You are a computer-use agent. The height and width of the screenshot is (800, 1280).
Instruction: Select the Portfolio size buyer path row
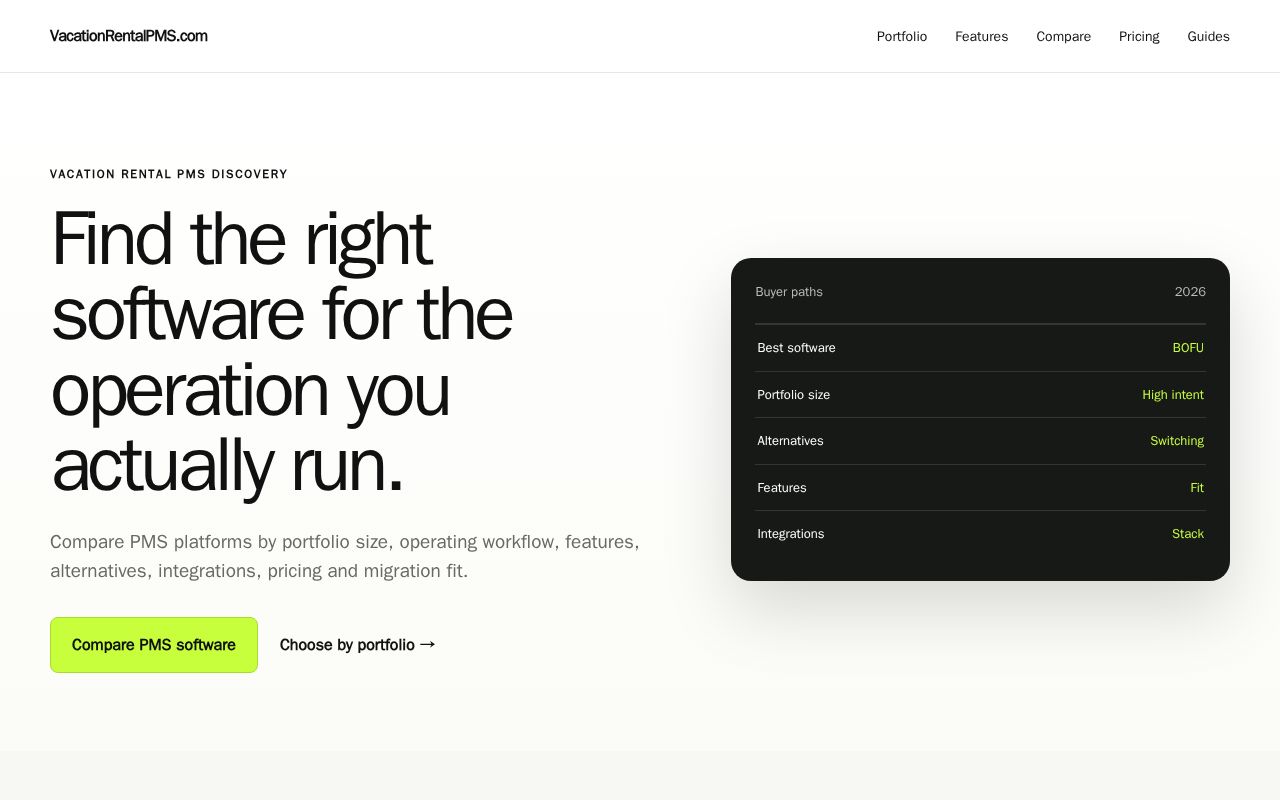coord(980,395)
